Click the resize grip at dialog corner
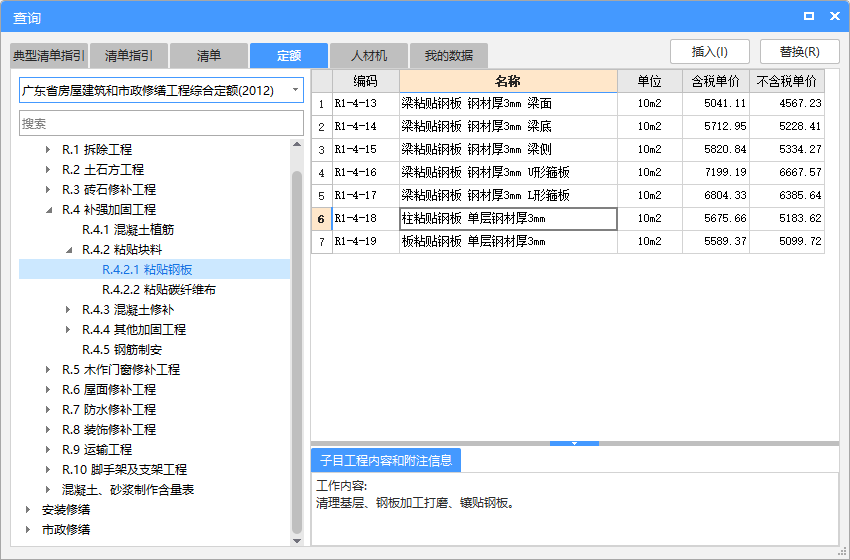This screenshot has width=850, height=560. pyautogui.click(x=842, y=552)
